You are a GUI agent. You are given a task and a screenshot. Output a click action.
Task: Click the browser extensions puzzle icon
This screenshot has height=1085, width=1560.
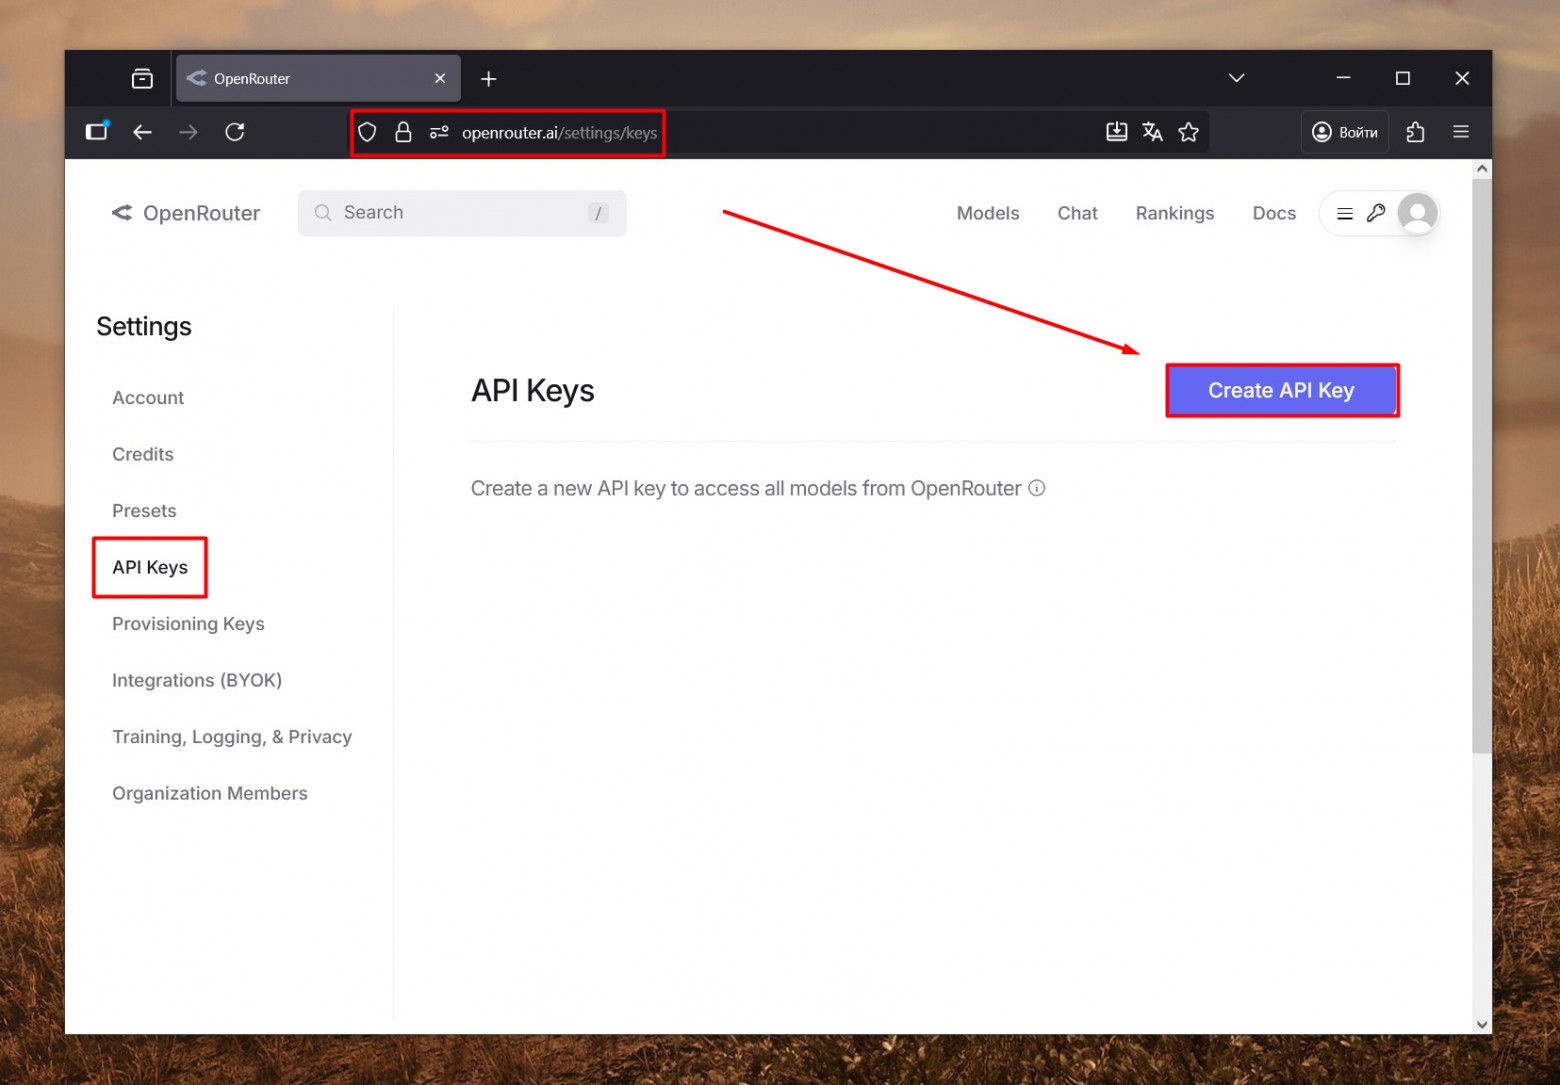[x=1415, y=131]
